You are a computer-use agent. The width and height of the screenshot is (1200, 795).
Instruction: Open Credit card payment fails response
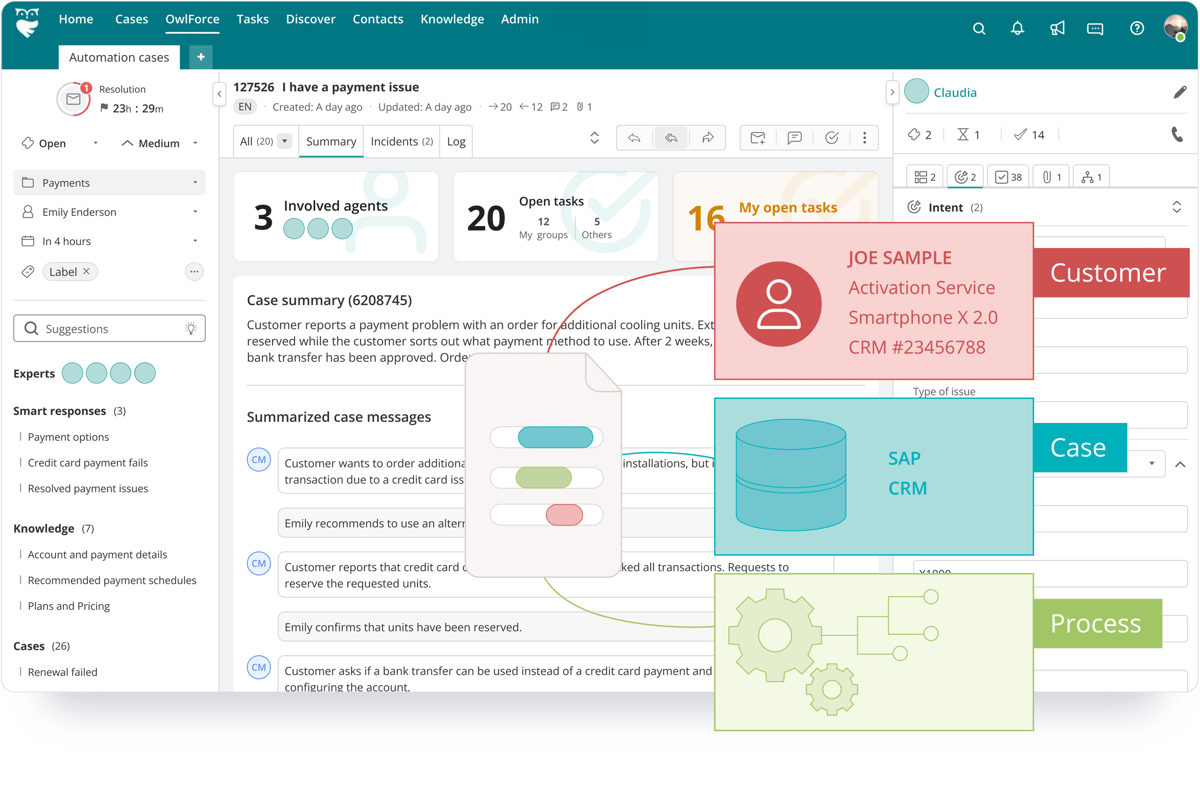click(x=88, y=463)
